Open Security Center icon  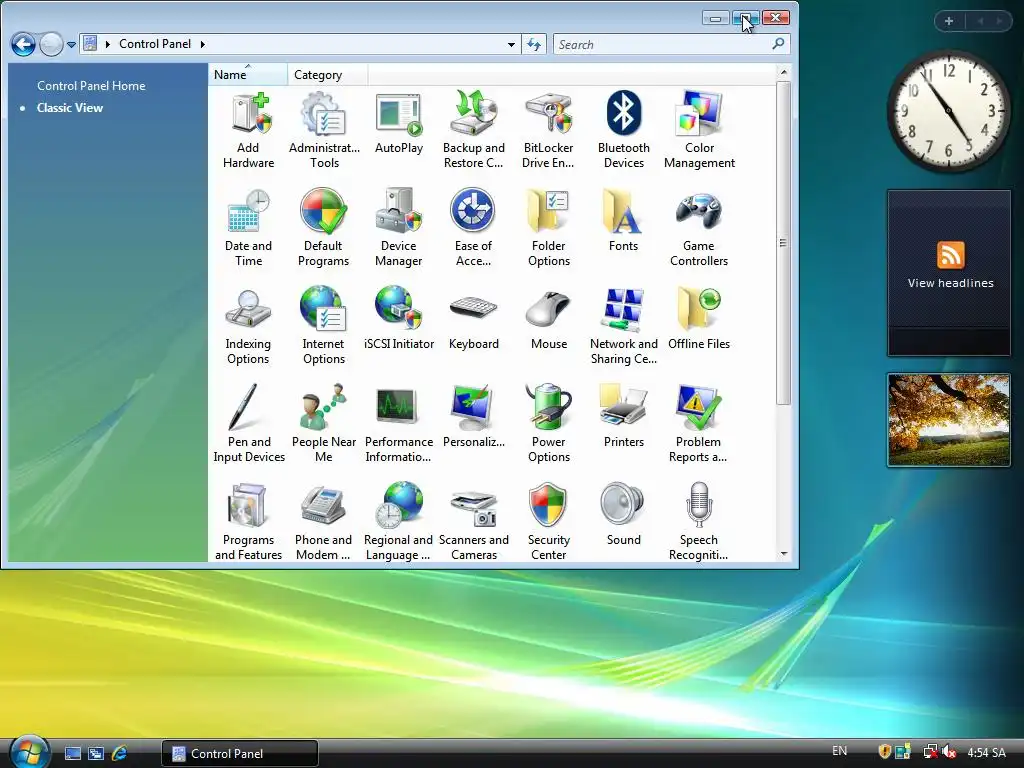pyautogui.click(x=549, y=522)
